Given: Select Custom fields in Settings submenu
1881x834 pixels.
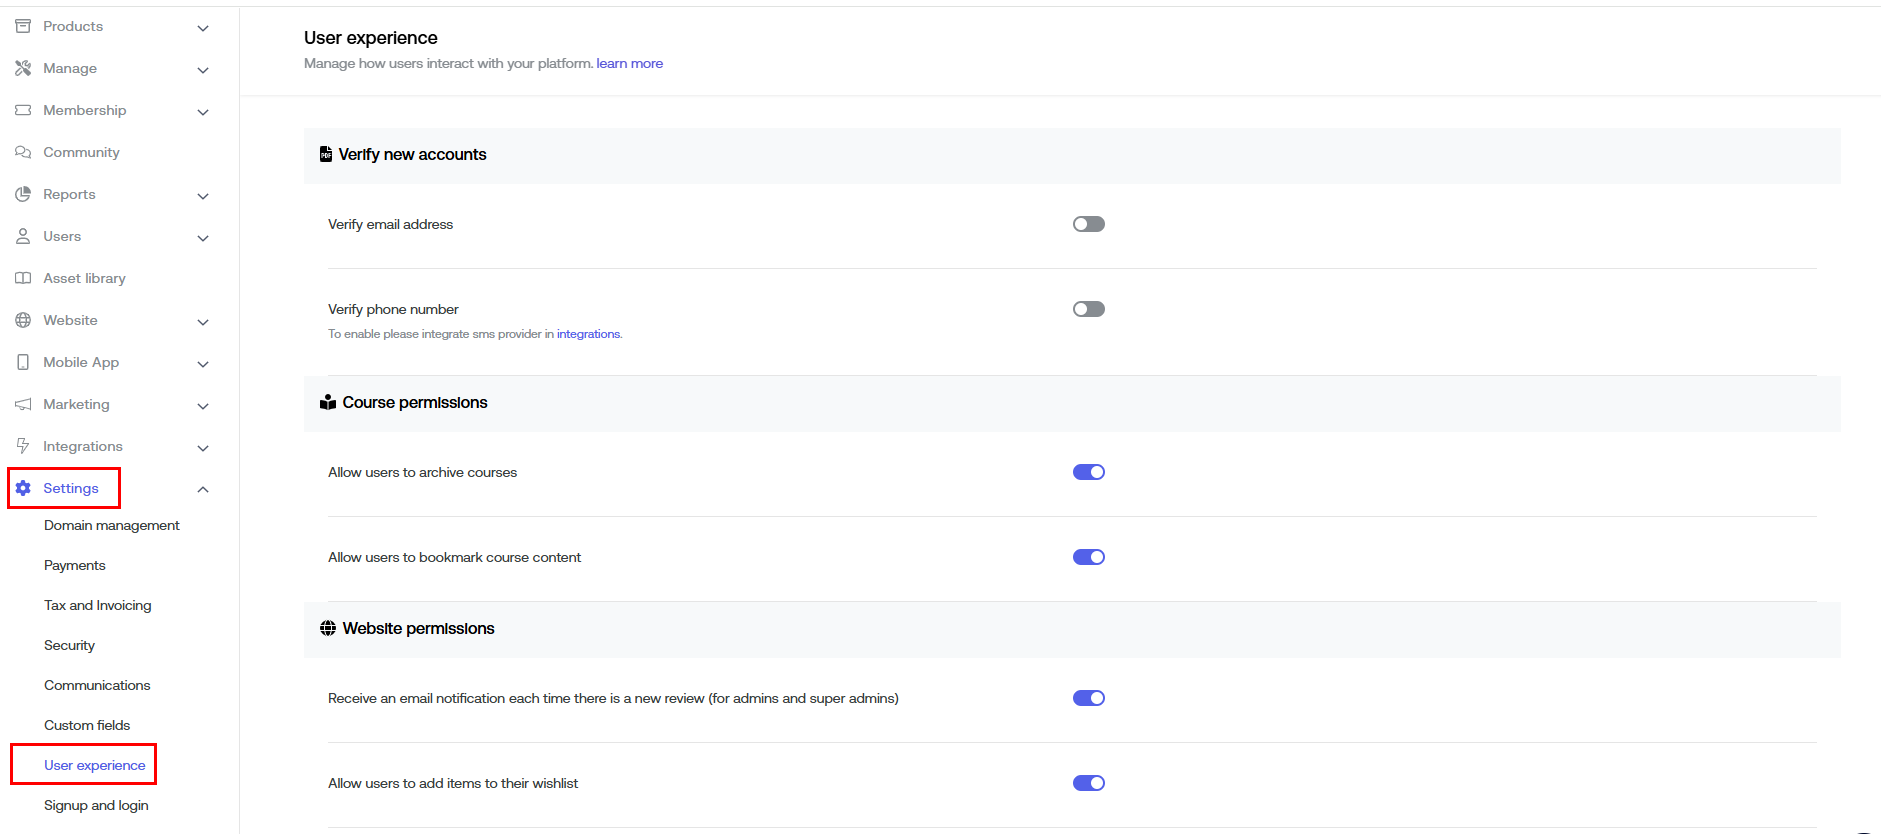Looking at the screenshot, I should point(87,725).
